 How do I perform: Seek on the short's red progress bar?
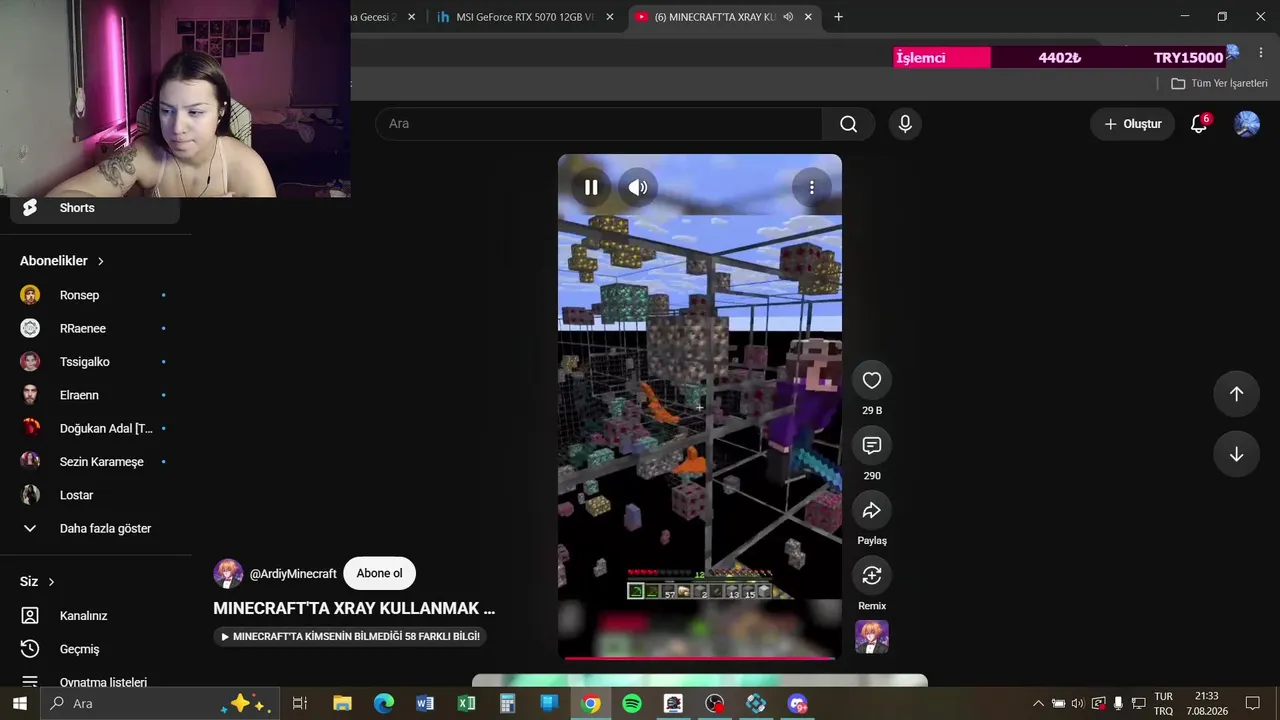699,658
